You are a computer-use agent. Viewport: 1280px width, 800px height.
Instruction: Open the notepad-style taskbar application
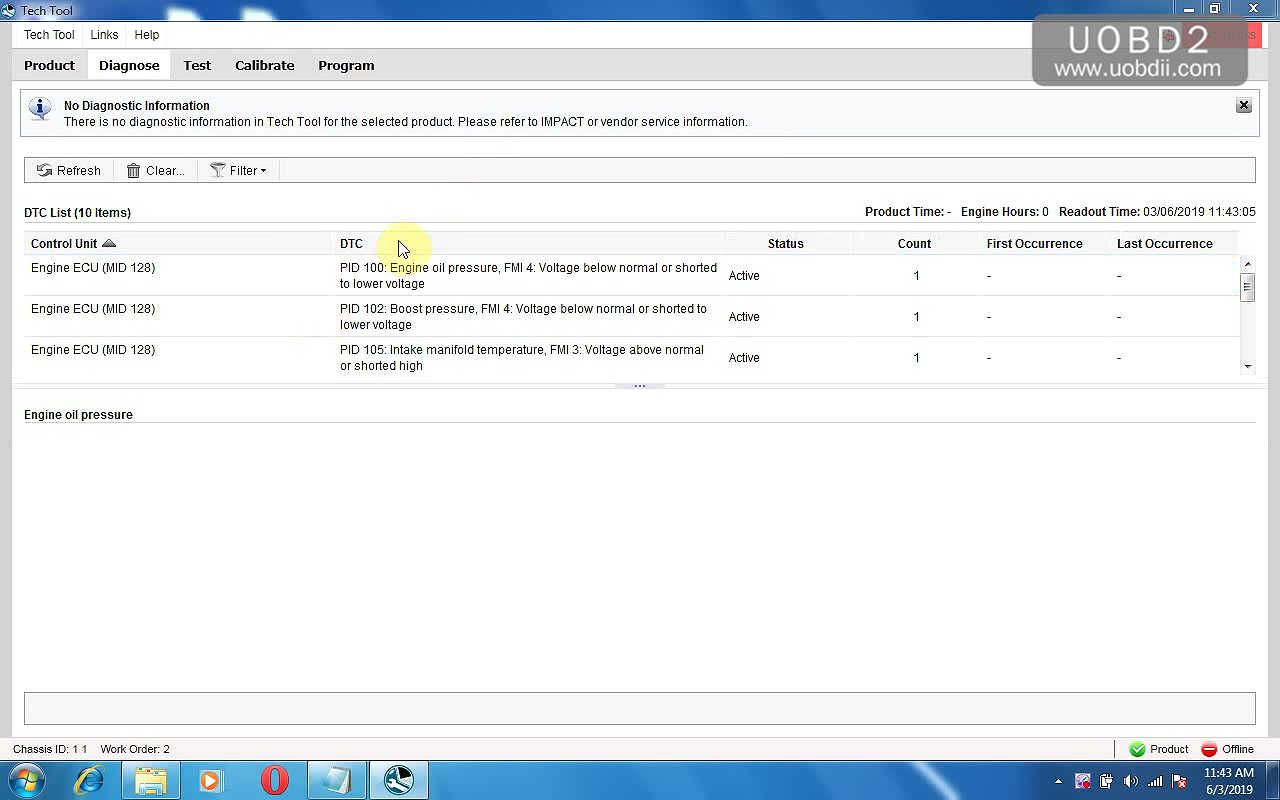(x=336, y=780)
